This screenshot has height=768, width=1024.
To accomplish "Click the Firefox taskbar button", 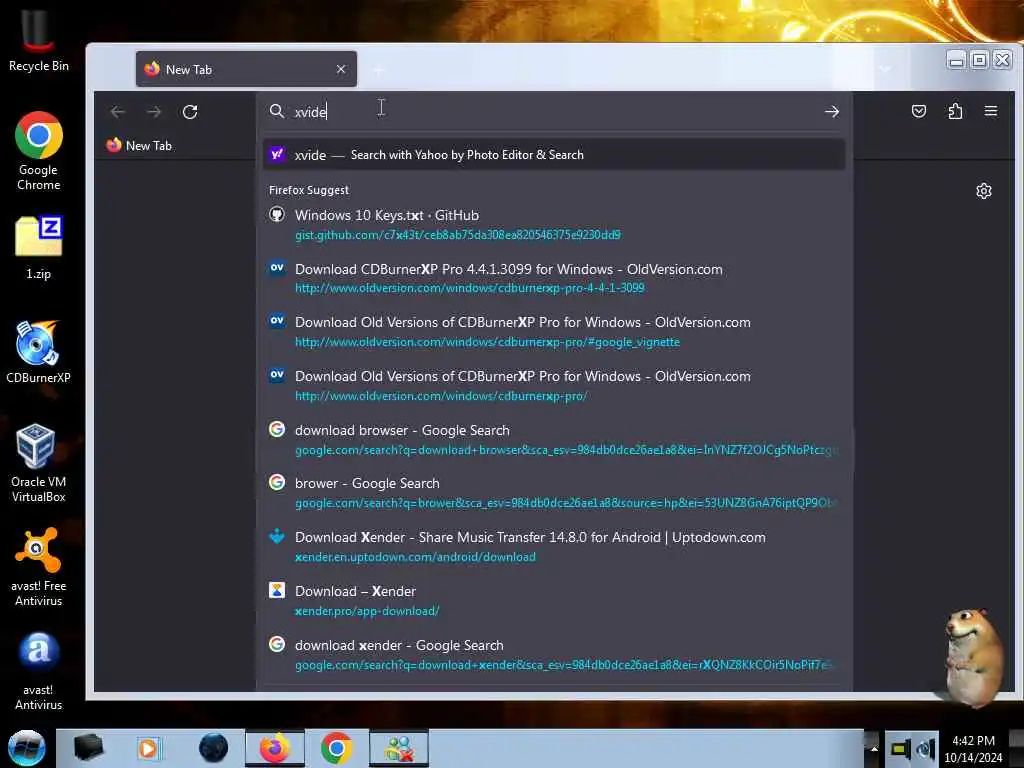I will [275, 748].
